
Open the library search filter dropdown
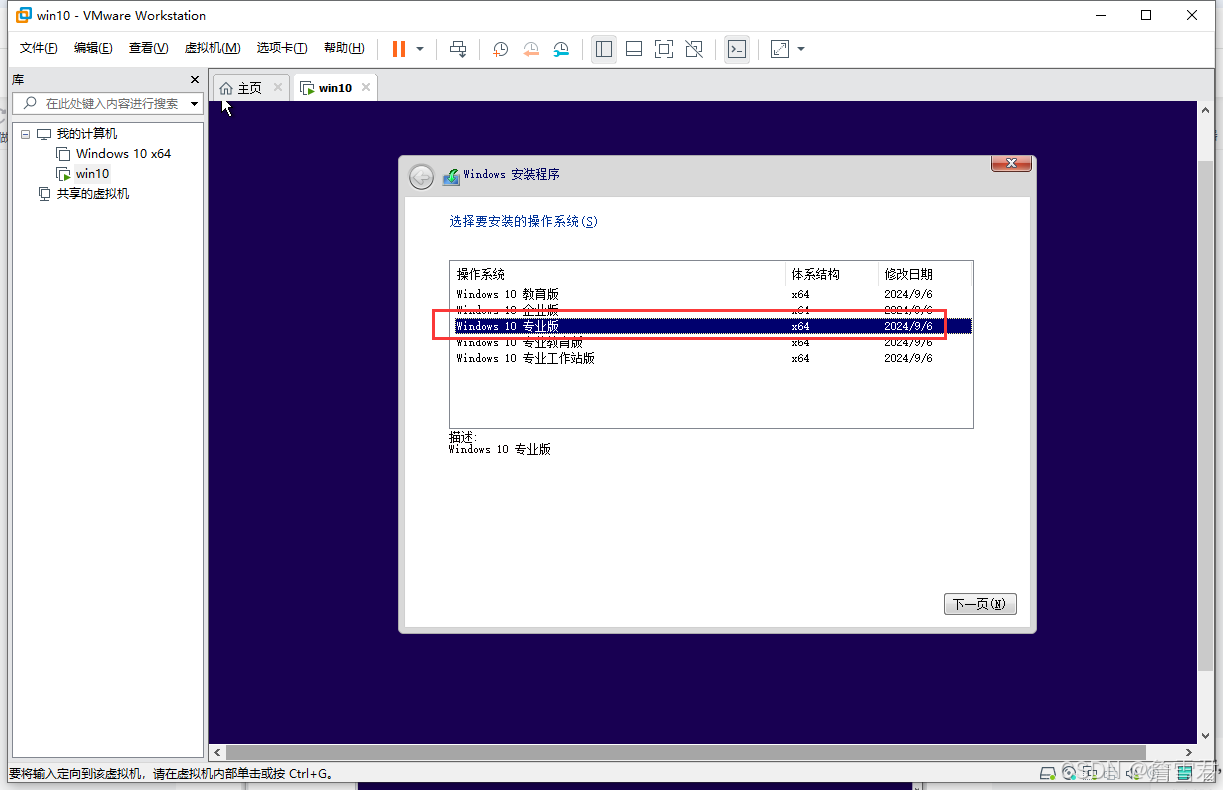click(x=194, y=103)
